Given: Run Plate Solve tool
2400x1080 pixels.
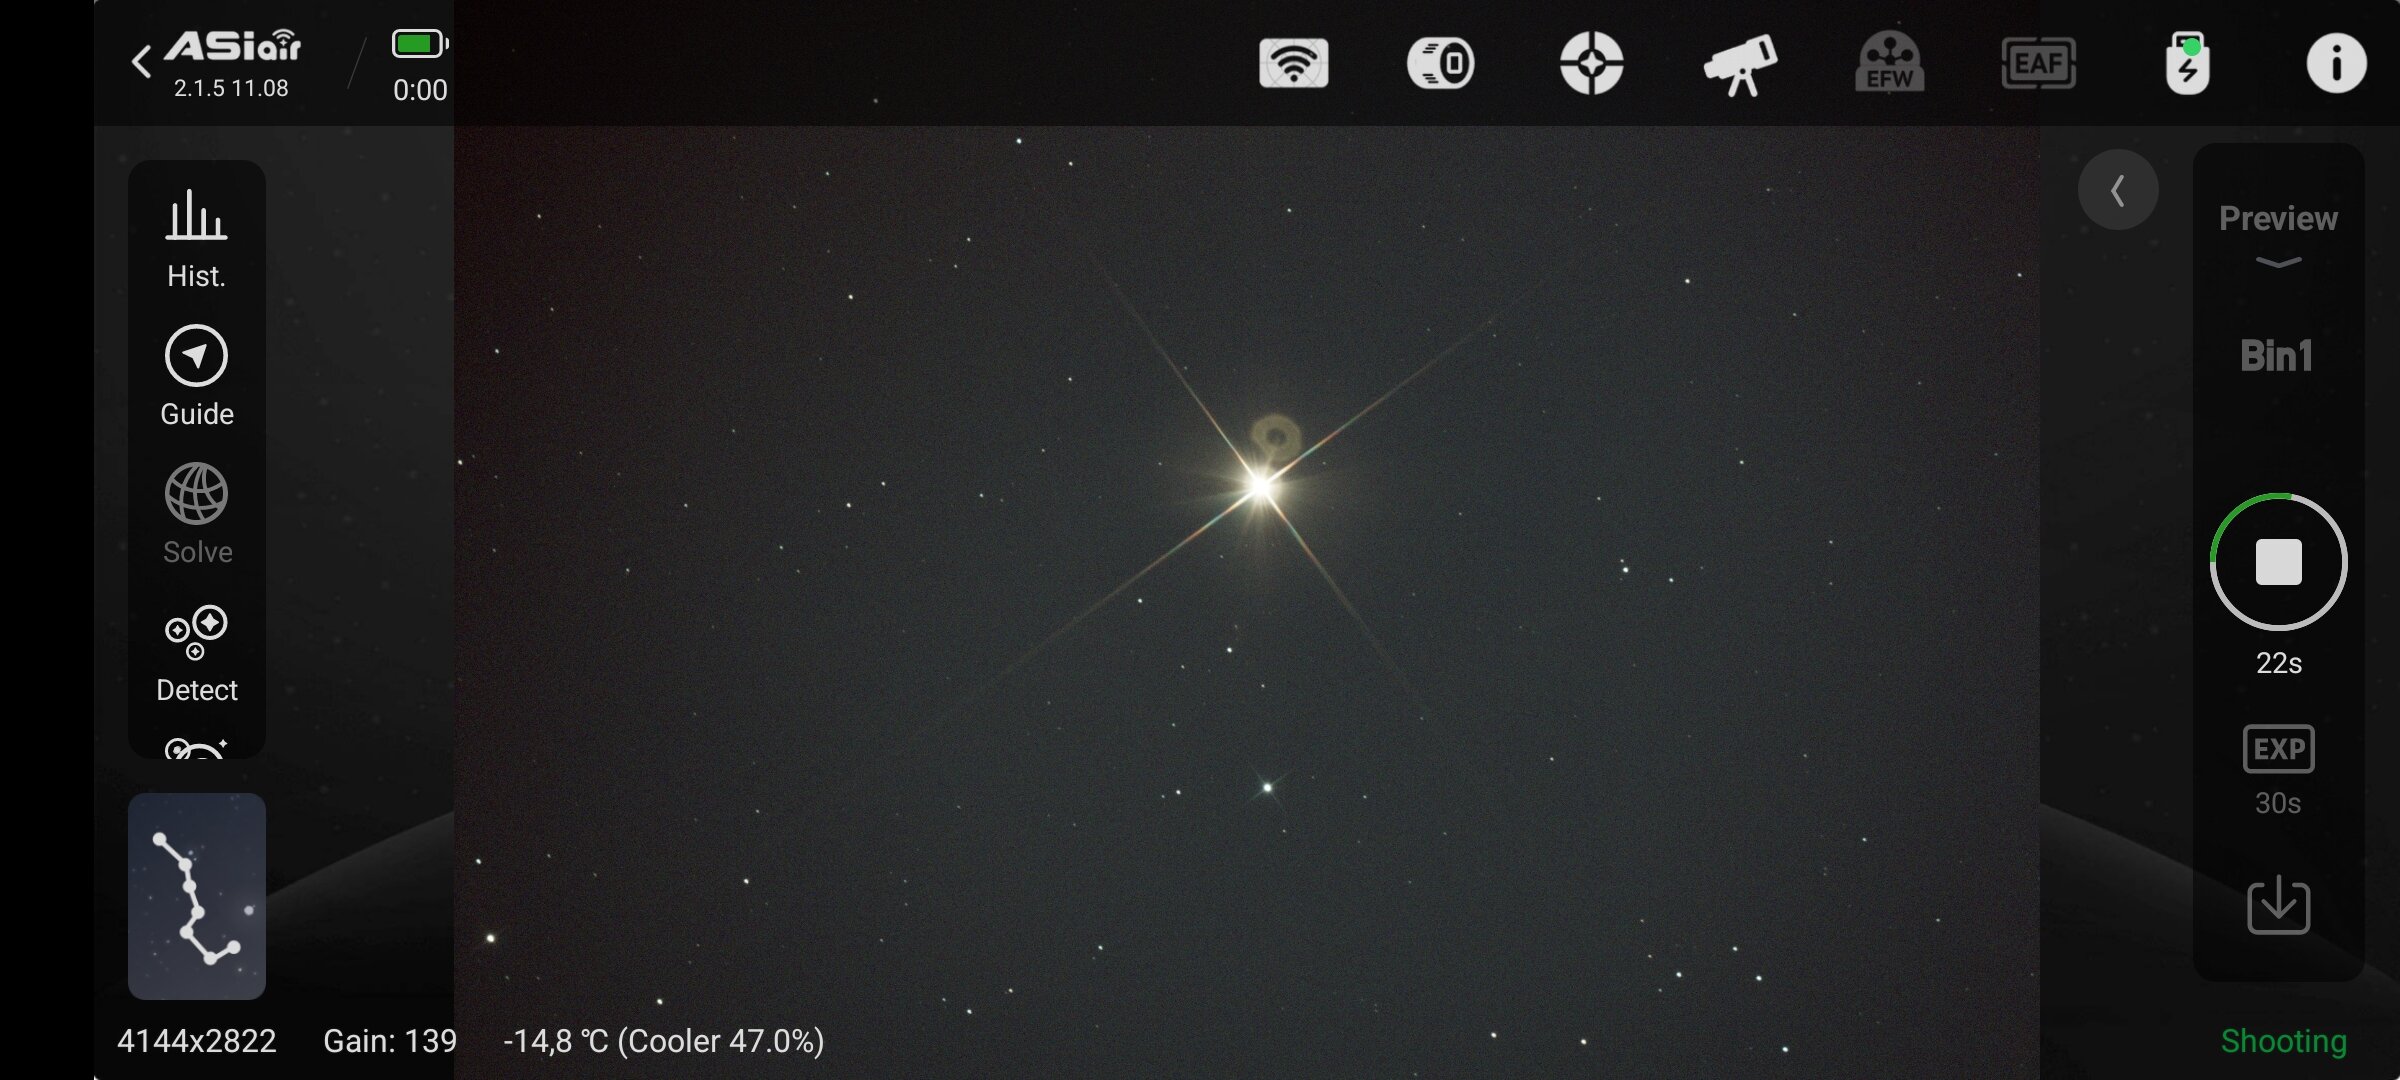Looking at the screenshot, I should pyautogui.click(x=196, y=514).
